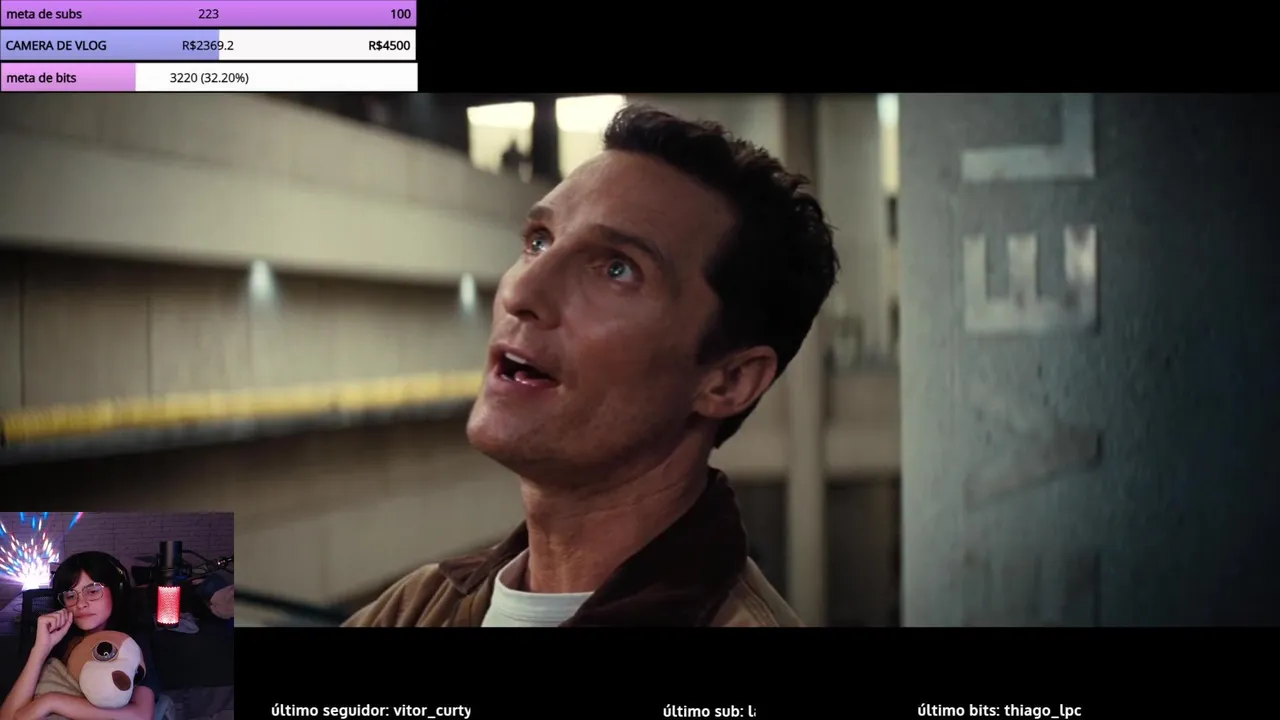Image resolution: width=1280 pixels, height=720 pixels.
Task: Click the 'CAMERA DE VLOG' label
Action: 56,46
